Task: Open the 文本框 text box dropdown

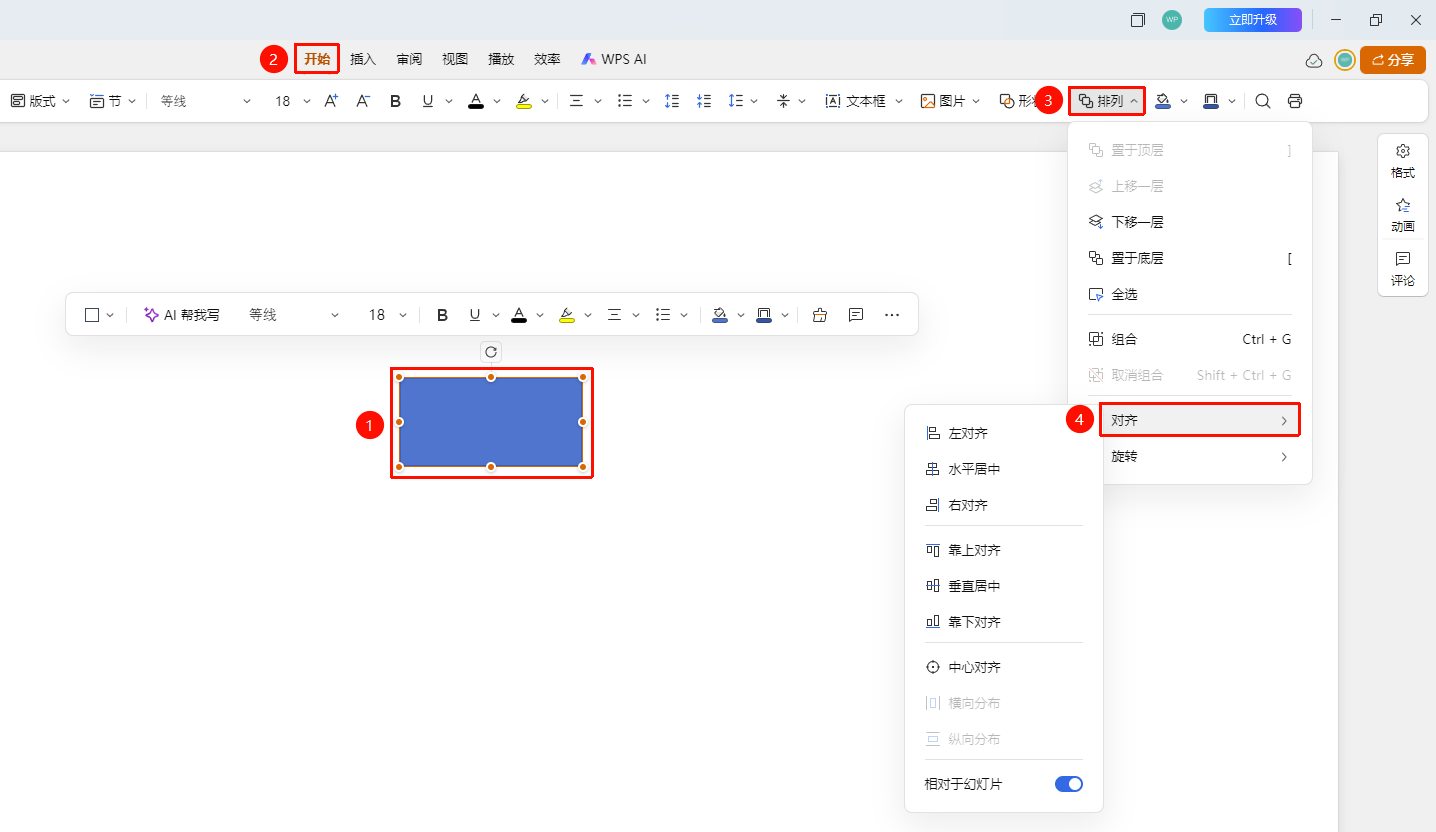Action: click(x=864, y=101)
